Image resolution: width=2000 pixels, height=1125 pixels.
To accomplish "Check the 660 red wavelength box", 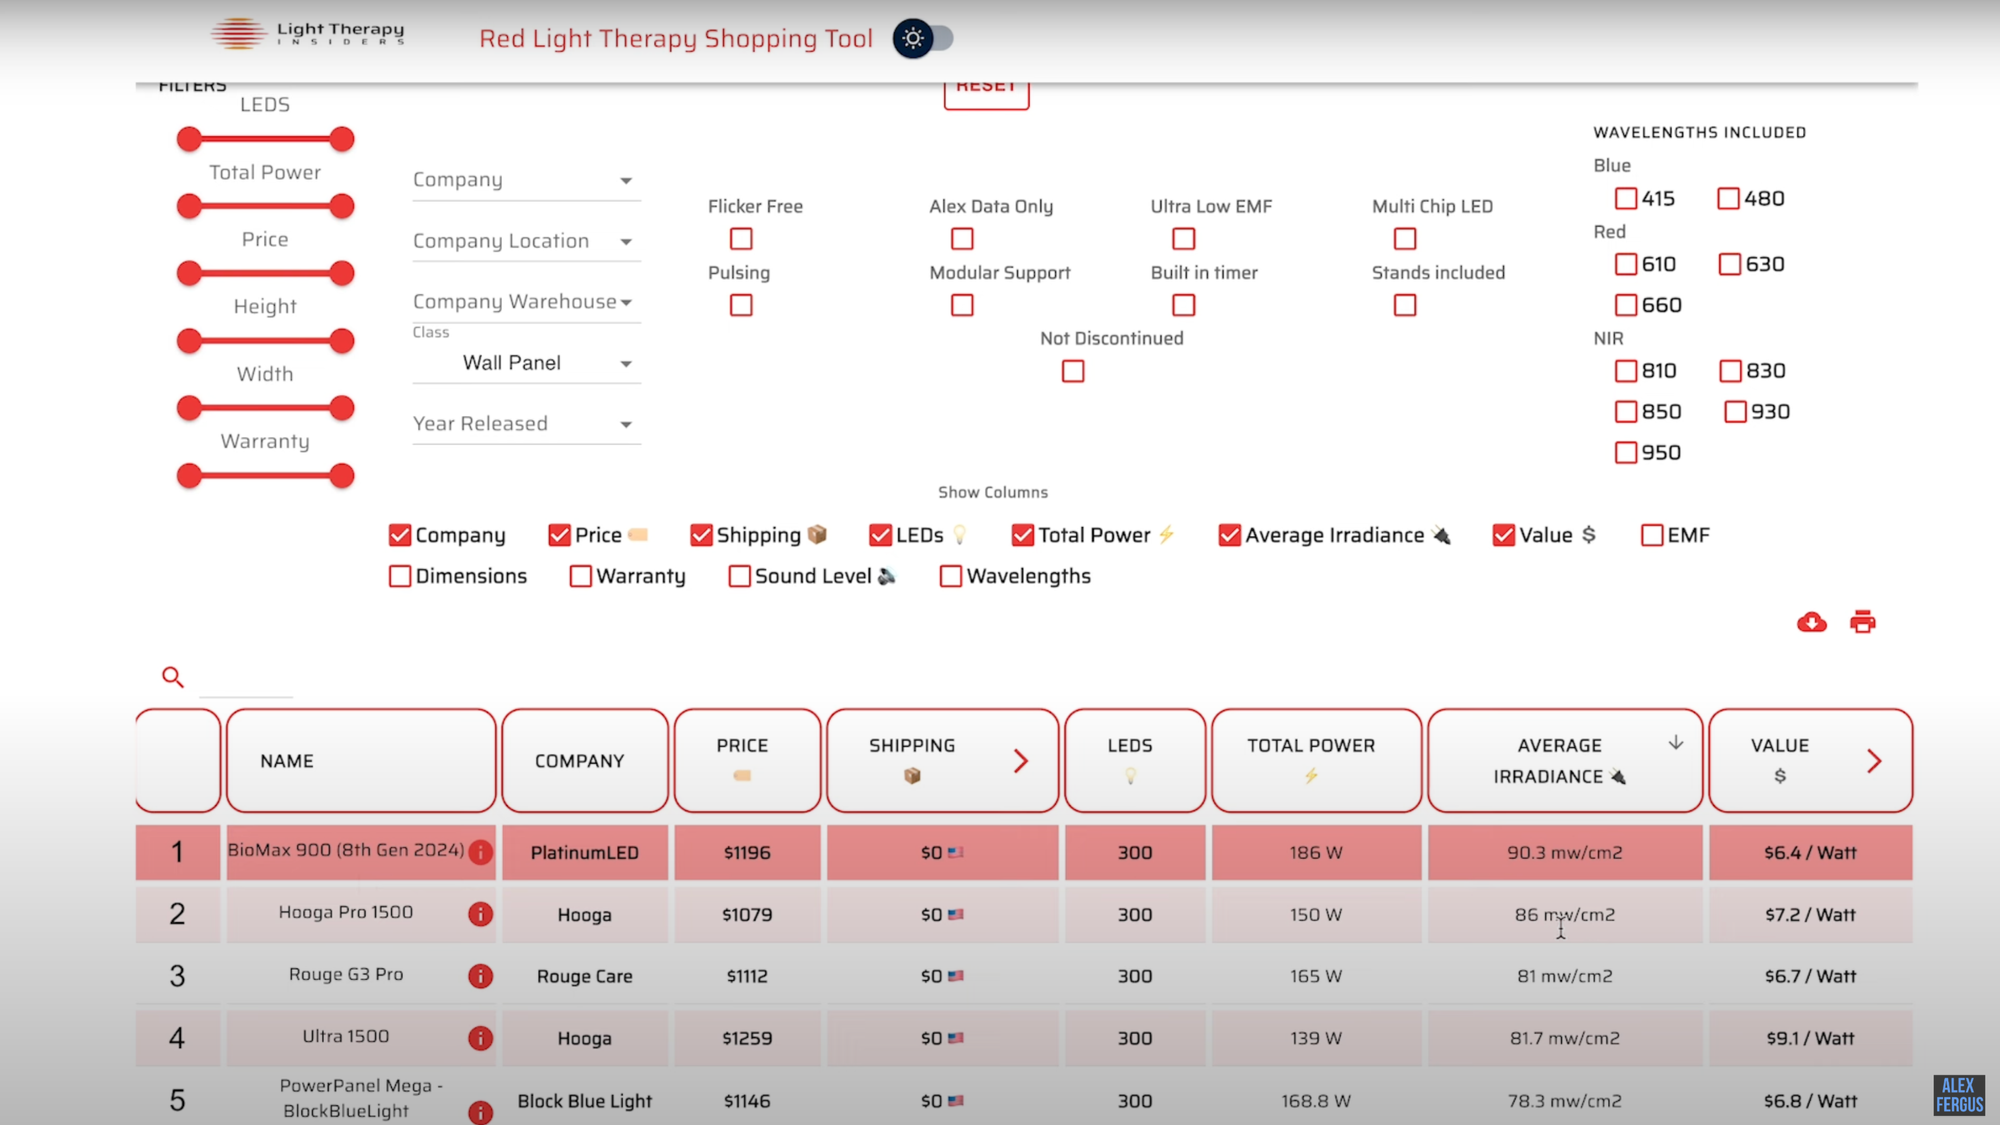I will 1626,305.
